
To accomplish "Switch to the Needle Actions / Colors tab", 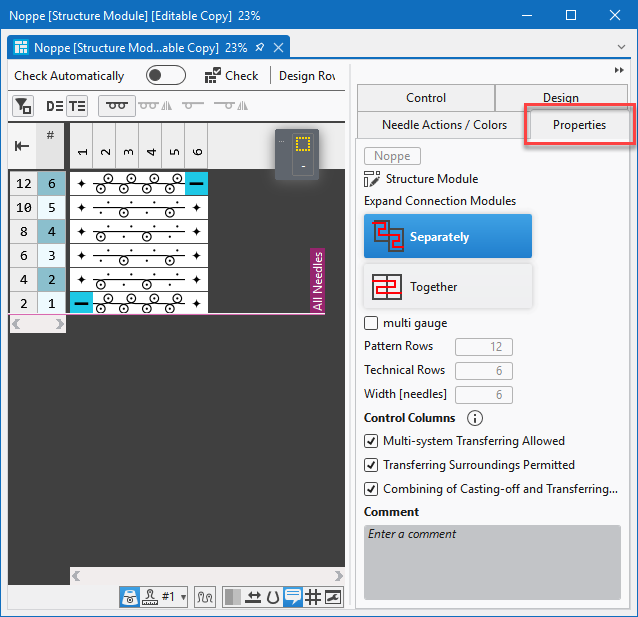I will coord(444,125).
